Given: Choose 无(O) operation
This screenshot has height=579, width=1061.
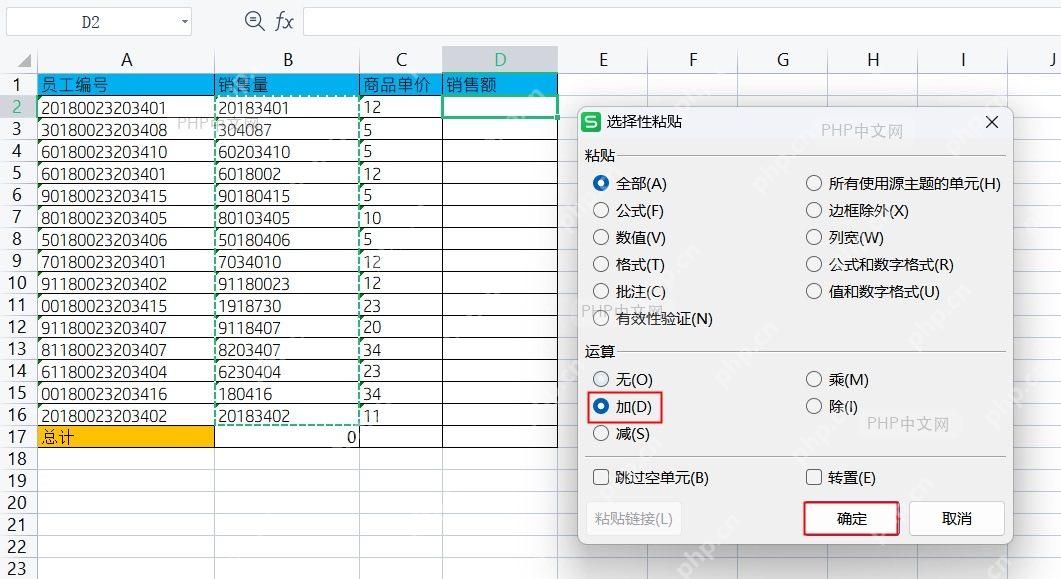Looking at the screenshot, I should [623, 379].
